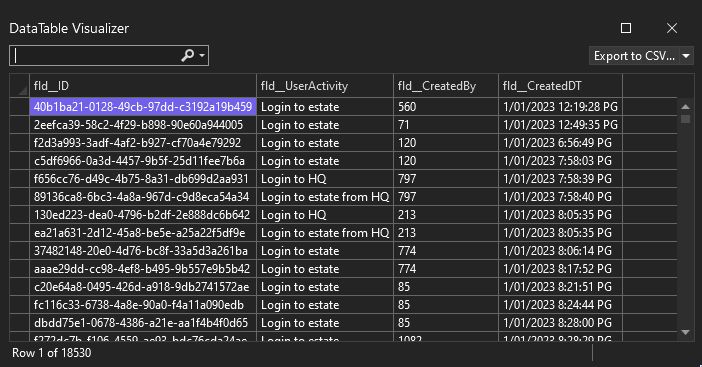
Task: Open the search options dropdown arrow
Action: pyautogui.click(x=202, y=55)
